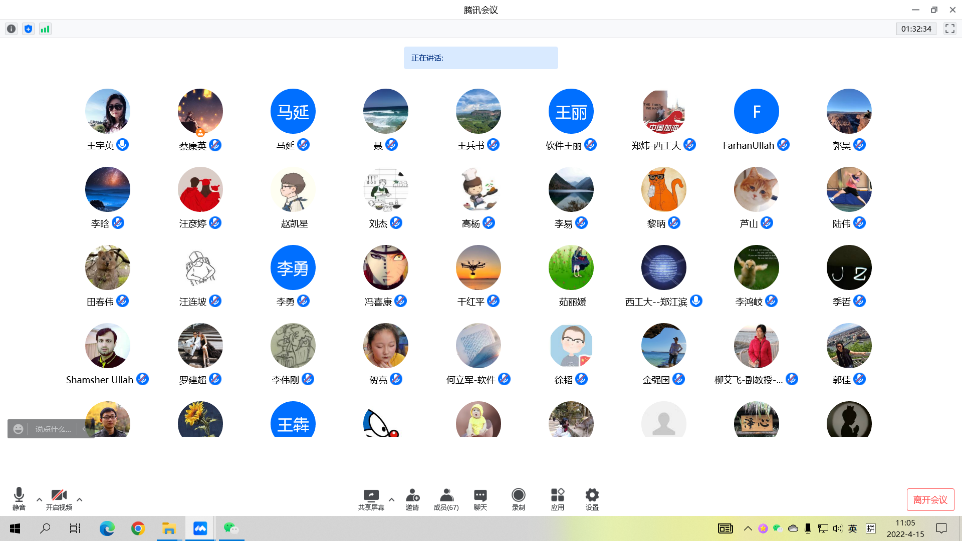Open Microsoft Edge from the taskbar

pyautogui.click(x=107, y=528)
